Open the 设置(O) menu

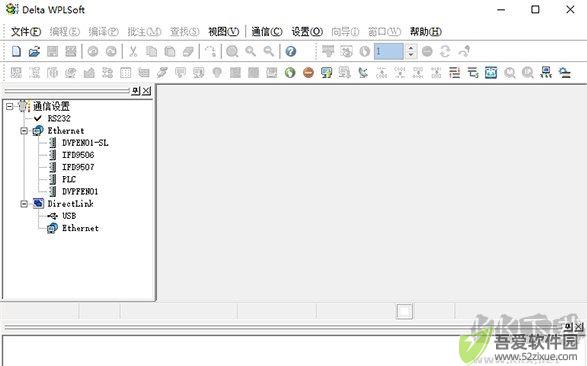(x=307, y=32)
